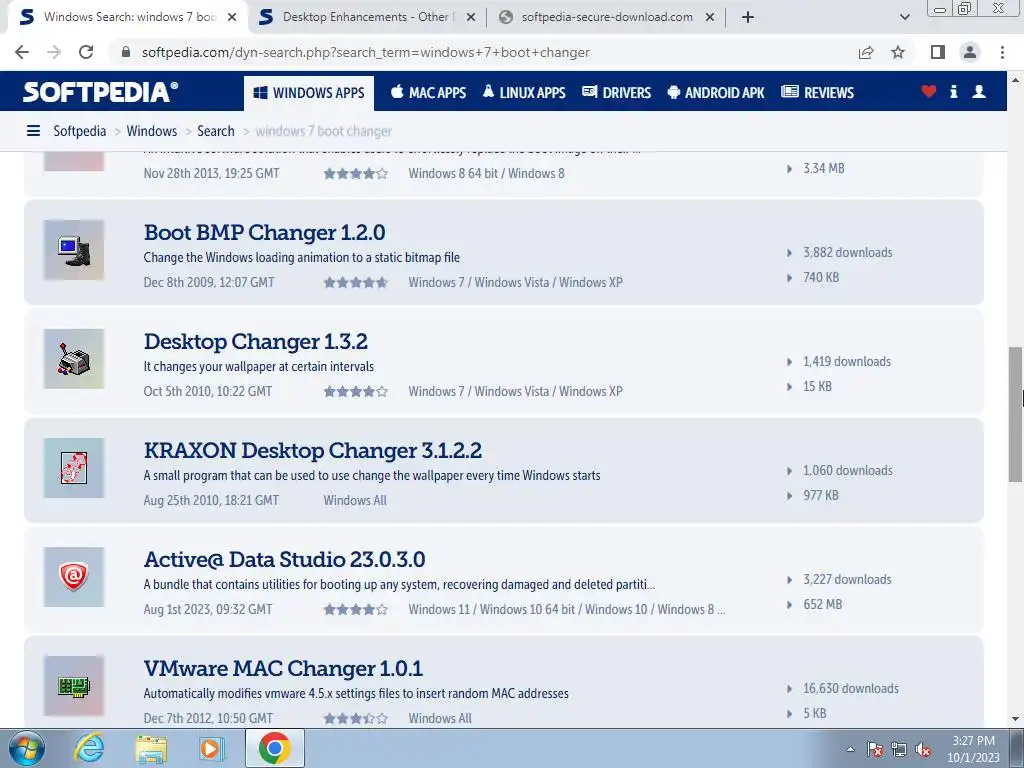The height and width of the screenshot is (768, 1024).
Task: Click the VMware MAC Changer star rating
Action: [x=356, y=718]
